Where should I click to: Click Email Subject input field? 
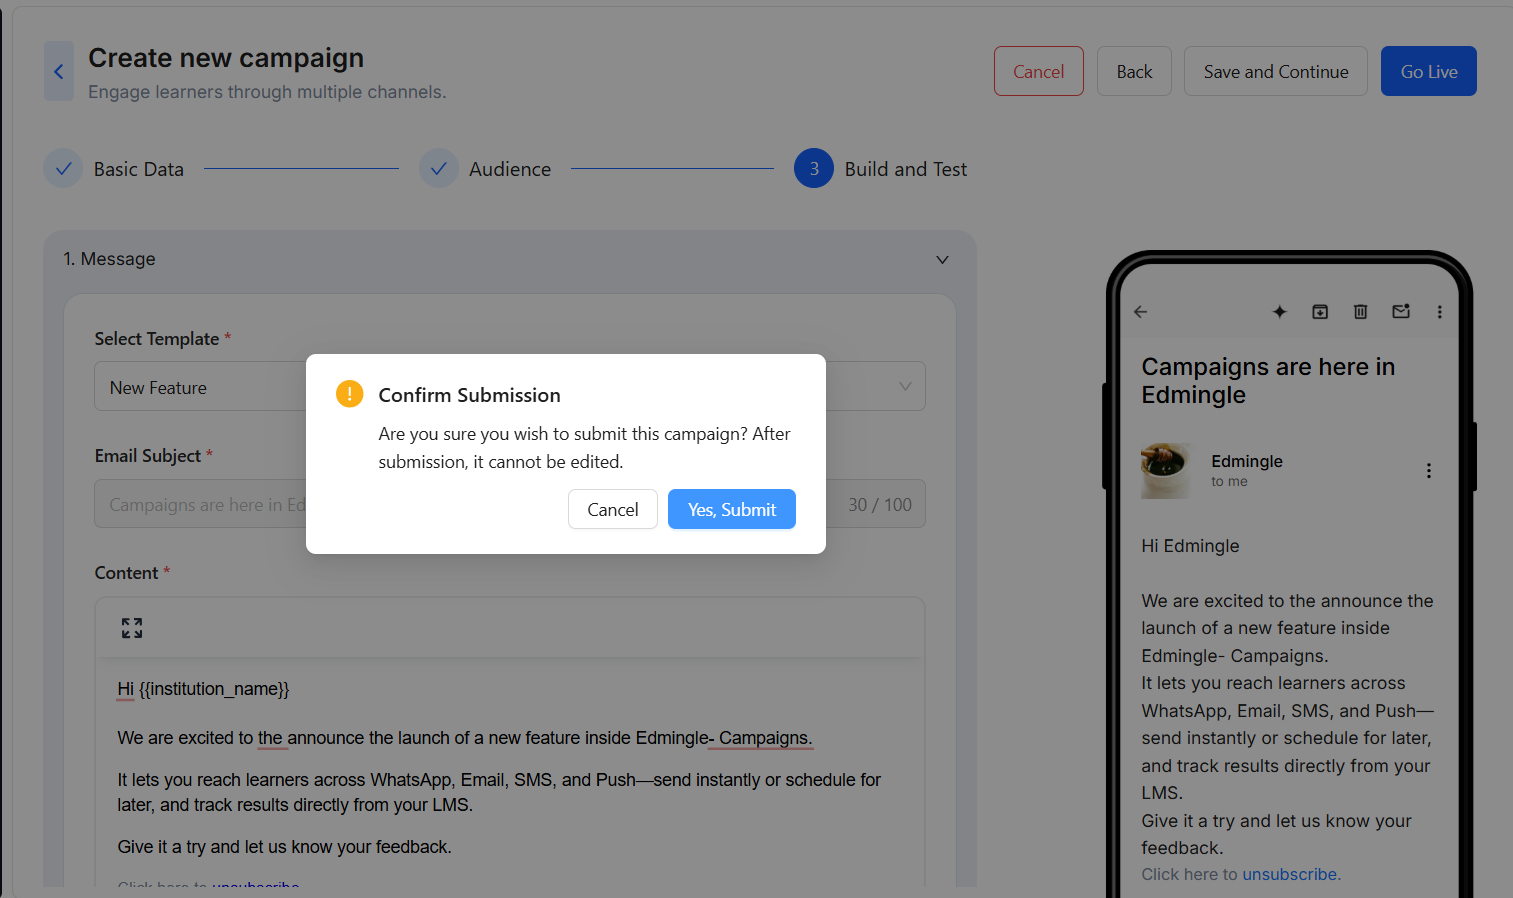[510, 504]
